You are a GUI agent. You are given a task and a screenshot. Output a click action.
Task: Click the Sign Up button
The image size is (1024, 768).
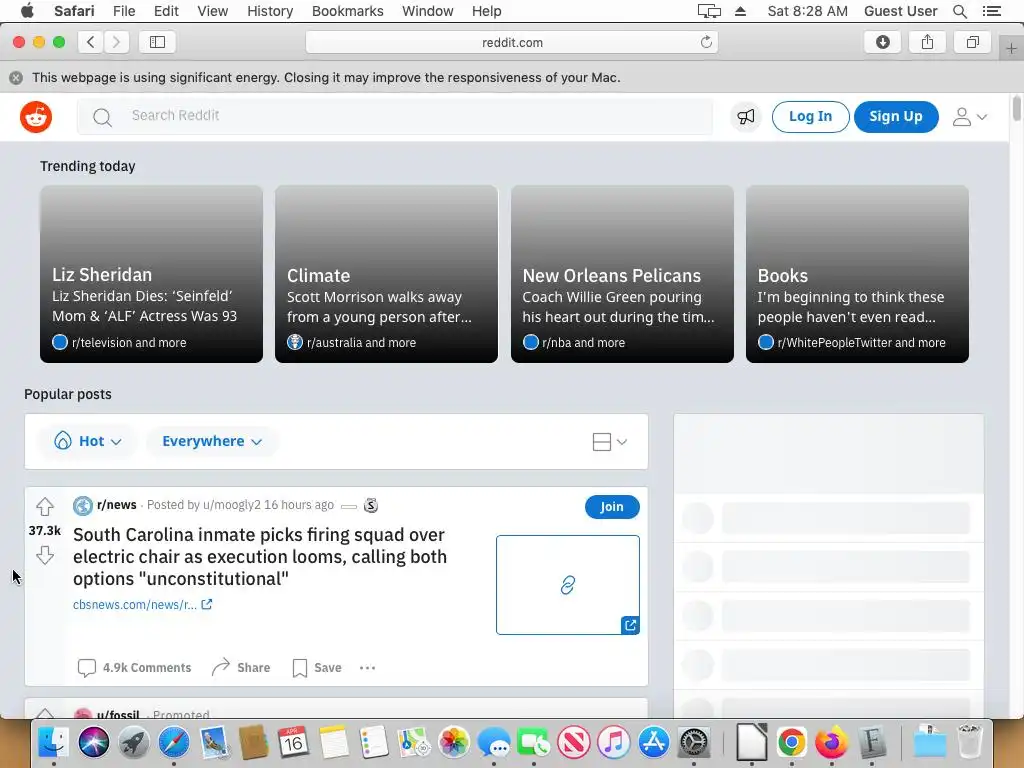coord(896,117)
